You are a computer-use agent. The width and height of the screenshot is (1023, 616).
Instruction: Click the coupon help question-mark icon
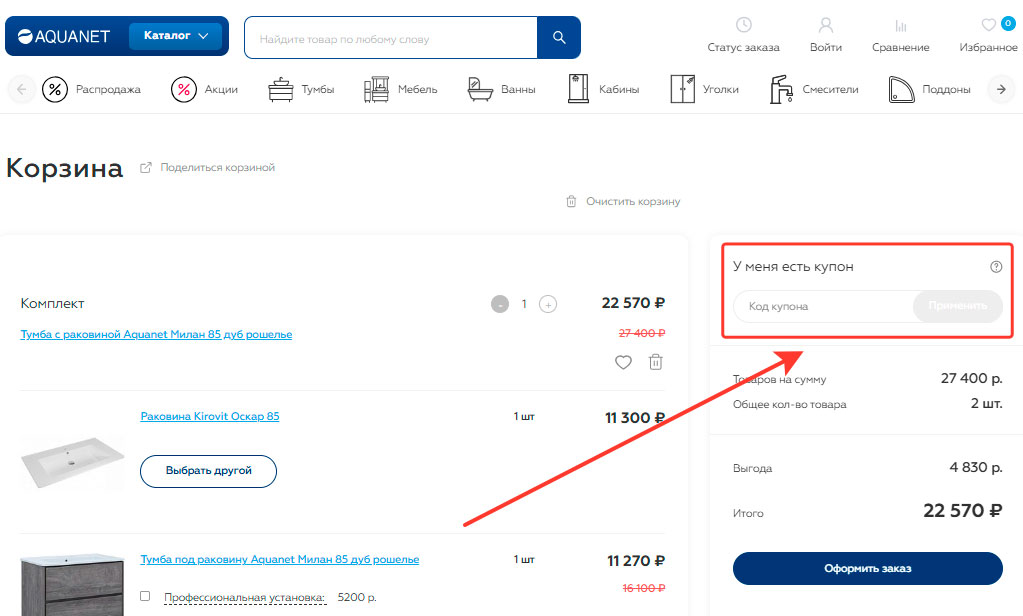coord(996,266)
